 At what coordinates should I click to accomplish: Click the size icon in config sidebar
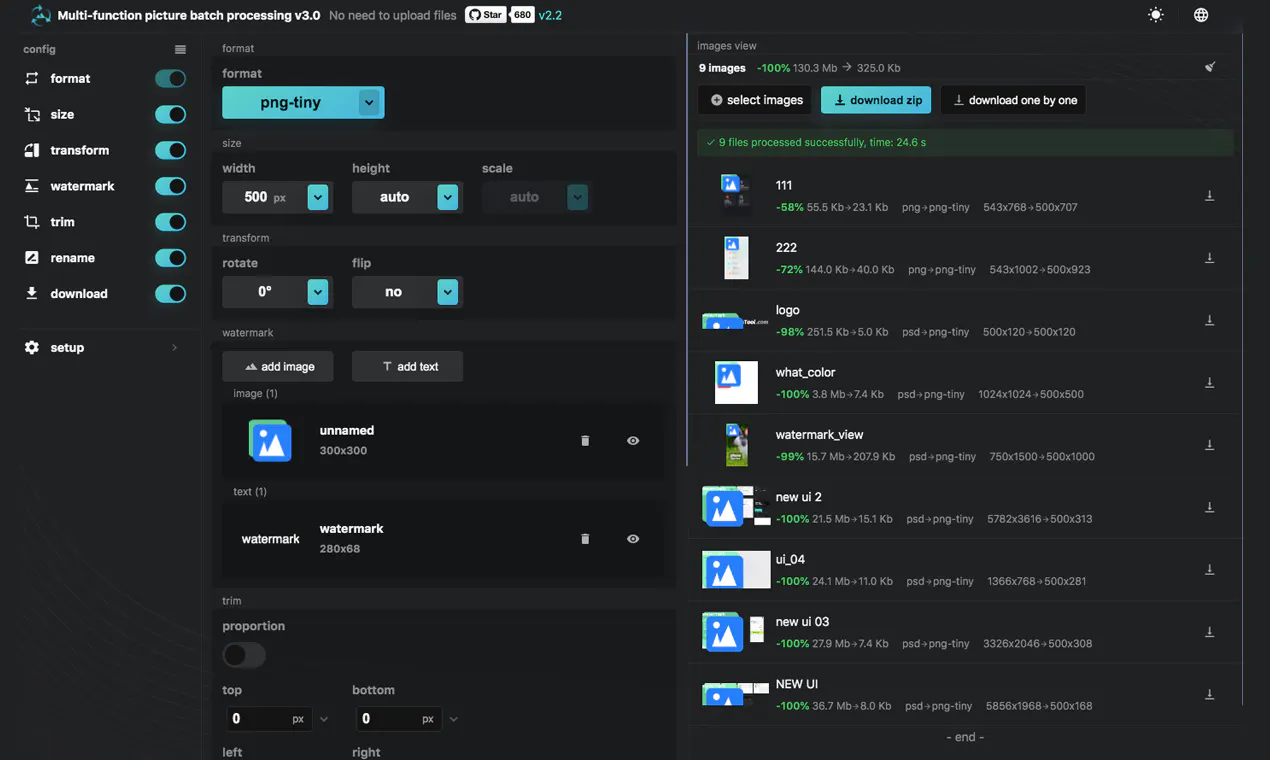[32, 114]
